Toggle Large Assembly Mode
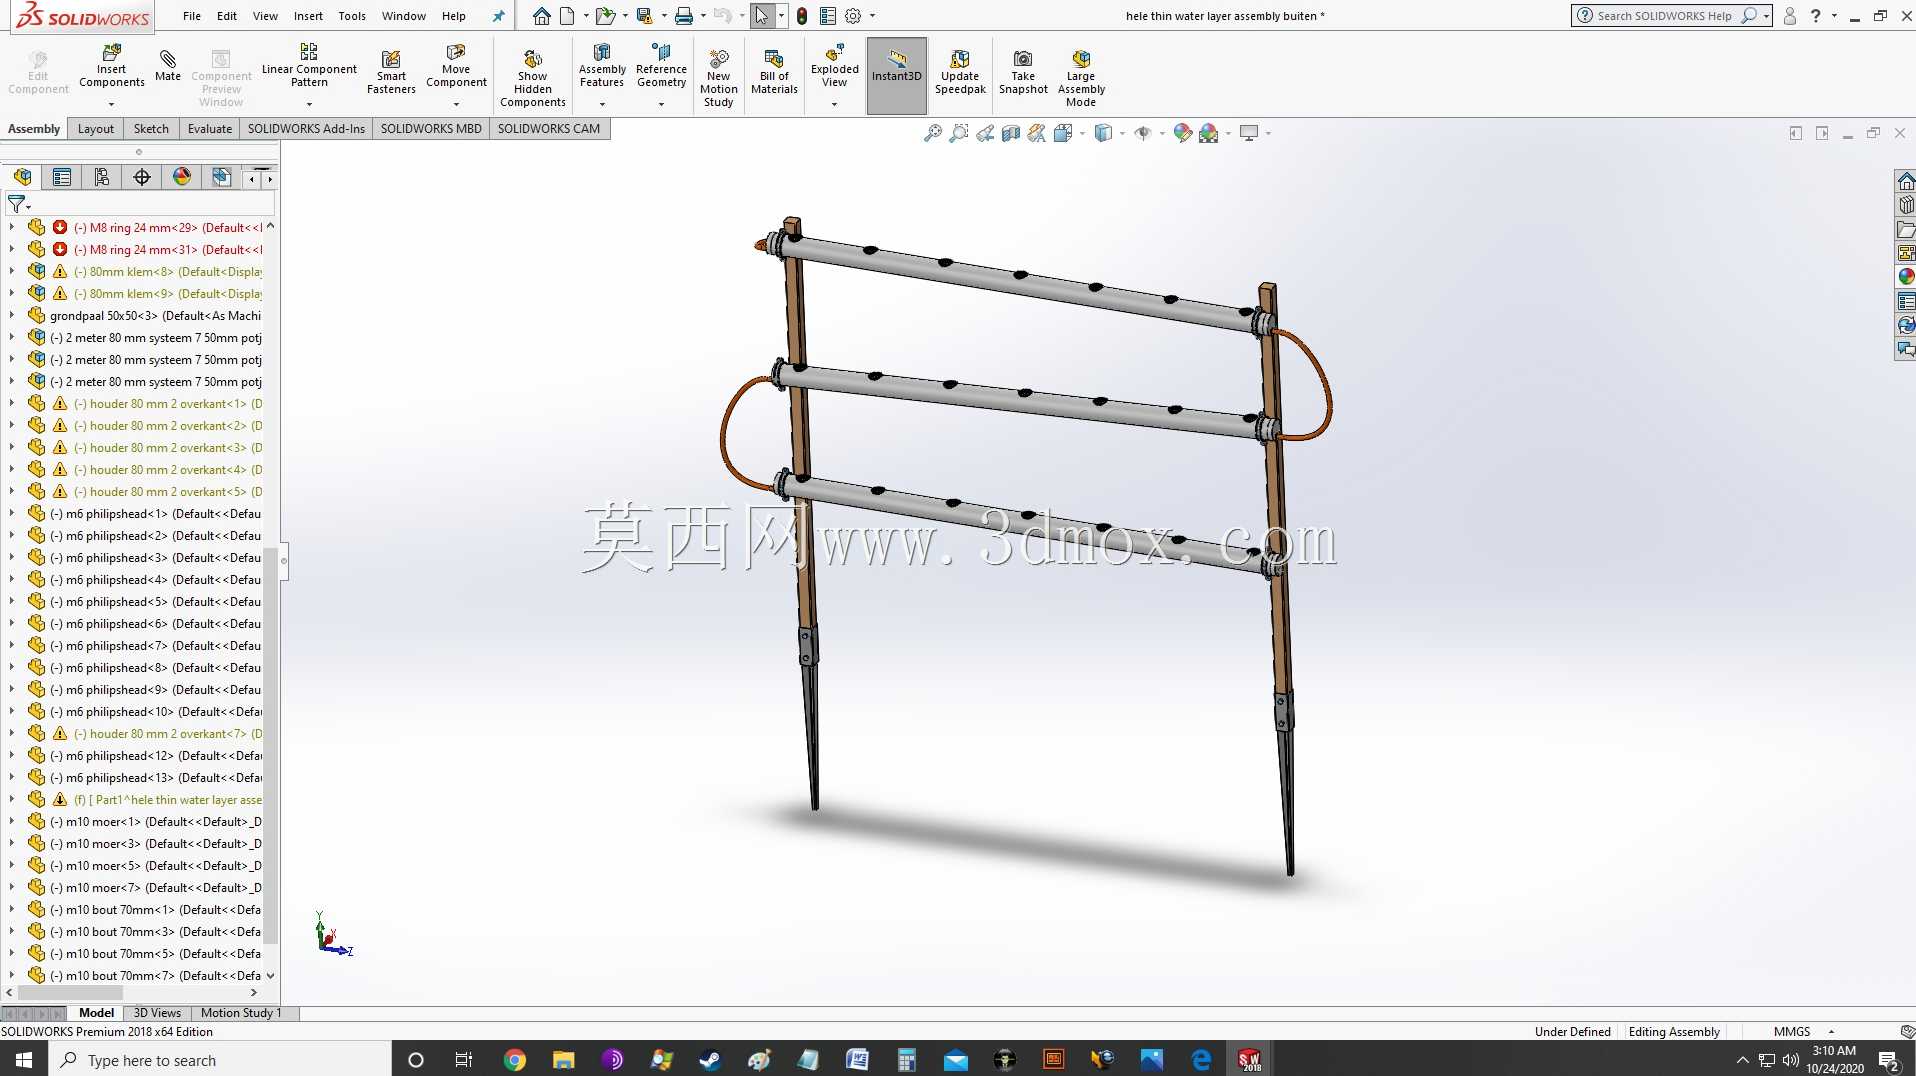The image size is (1916, 1076). [1081, 78]
